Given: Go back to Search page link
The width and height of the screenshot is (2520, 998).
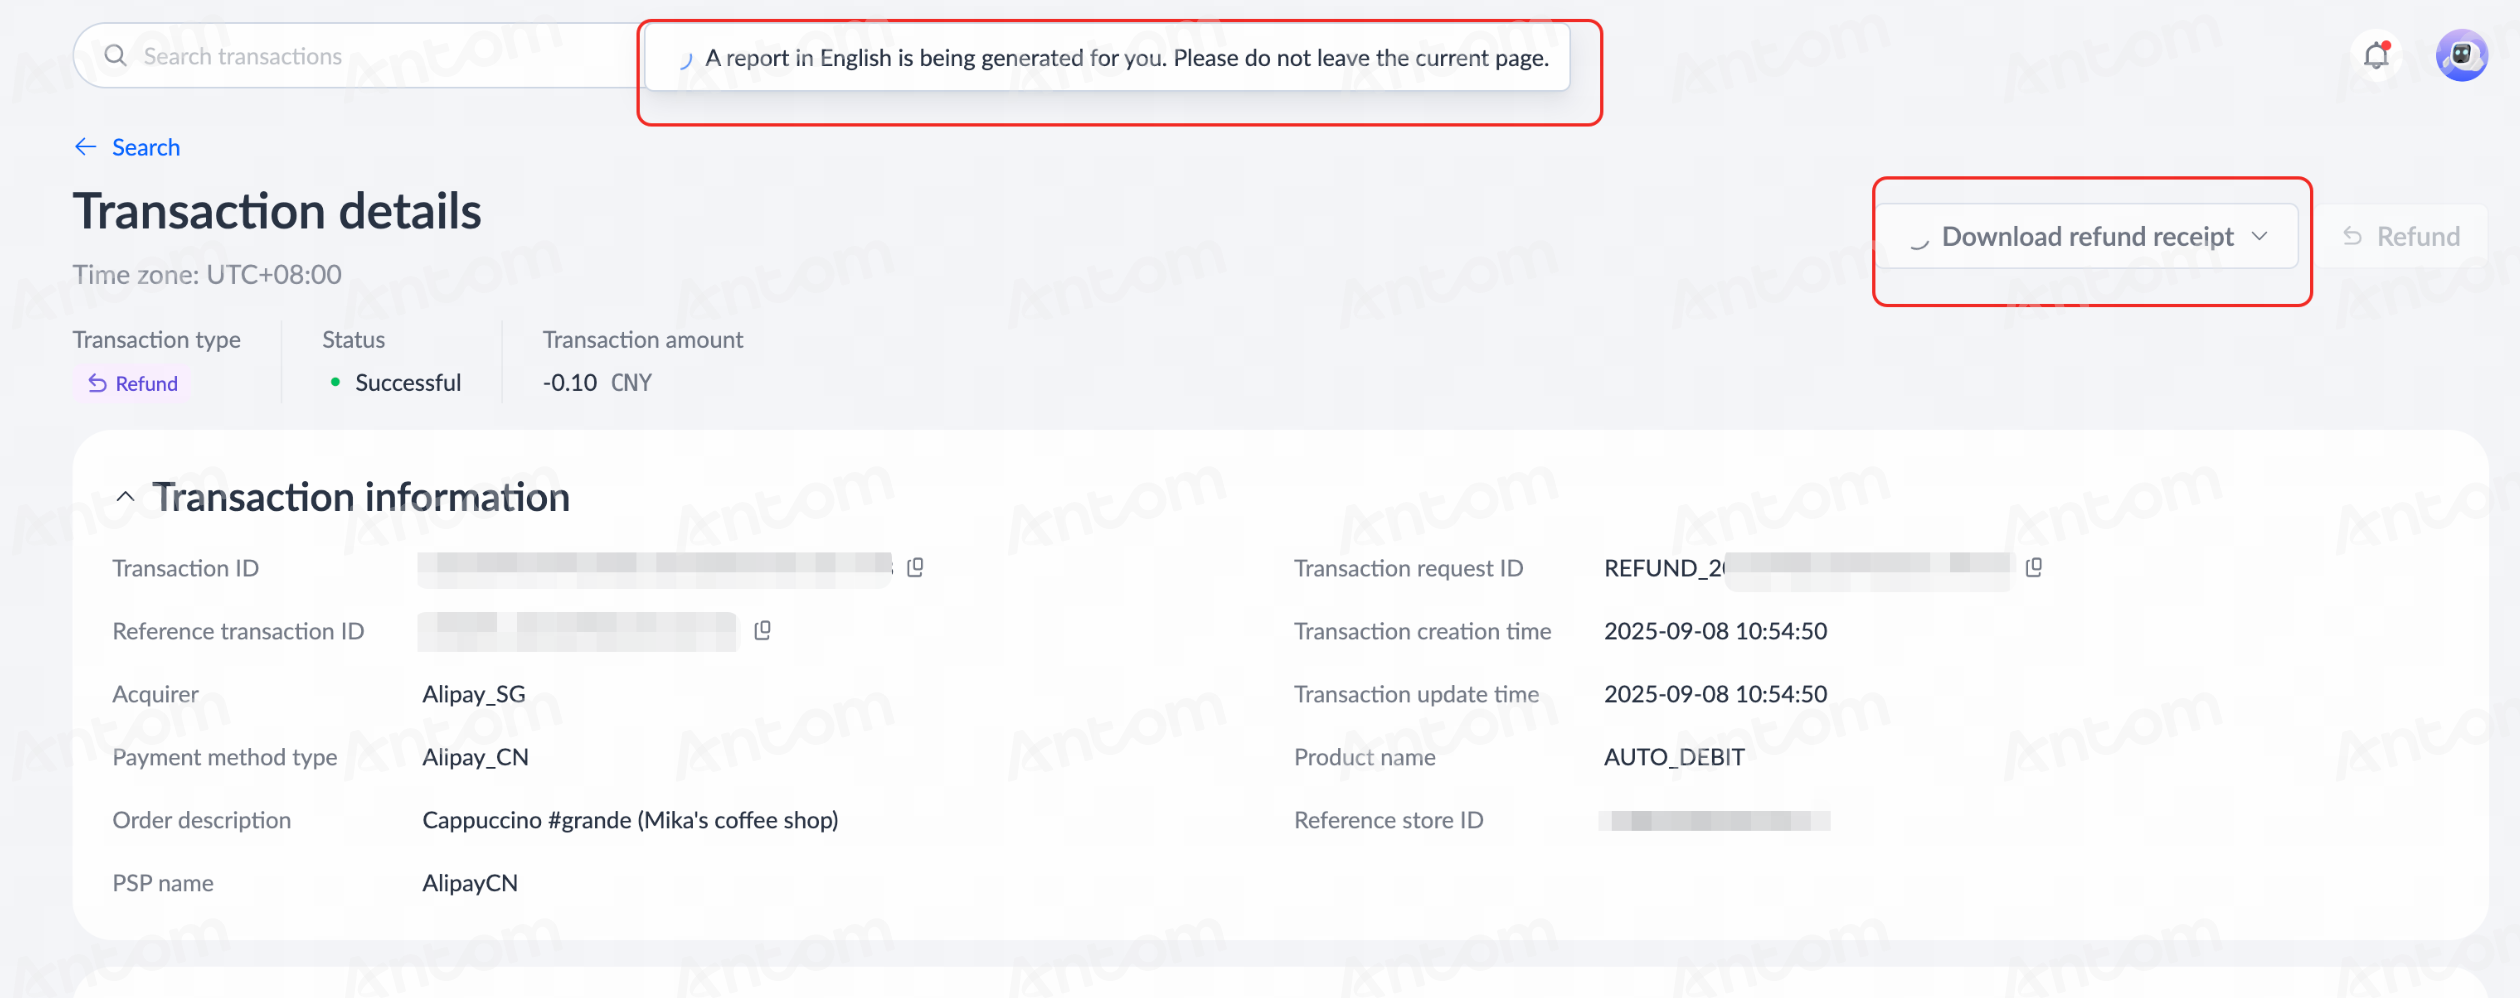Looking at the screenshot, I should pyautogui.click(x=146, y=147).
